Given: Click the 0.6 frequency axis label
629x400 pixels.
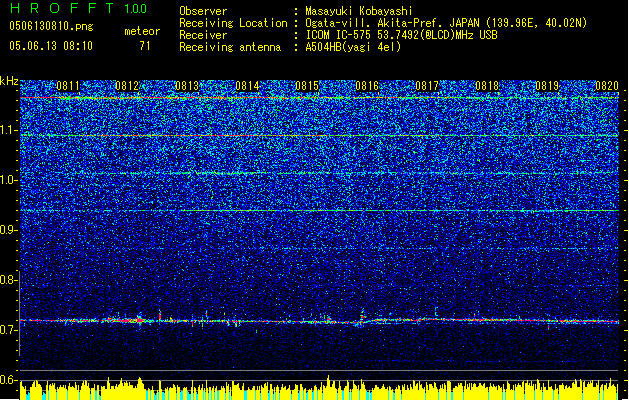Looking at the screenshot, I should click(x=8, y=380).
